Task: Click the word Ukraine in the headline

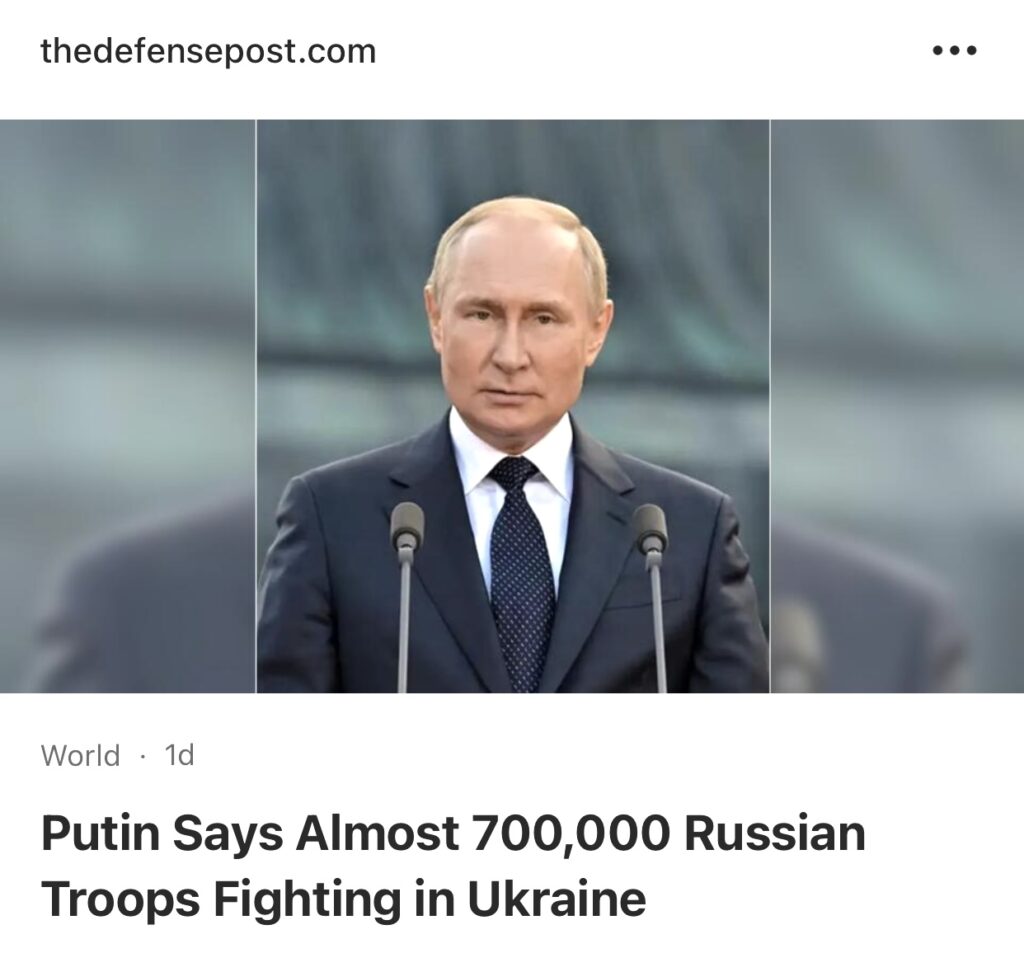Action: [x=556, y=899]
